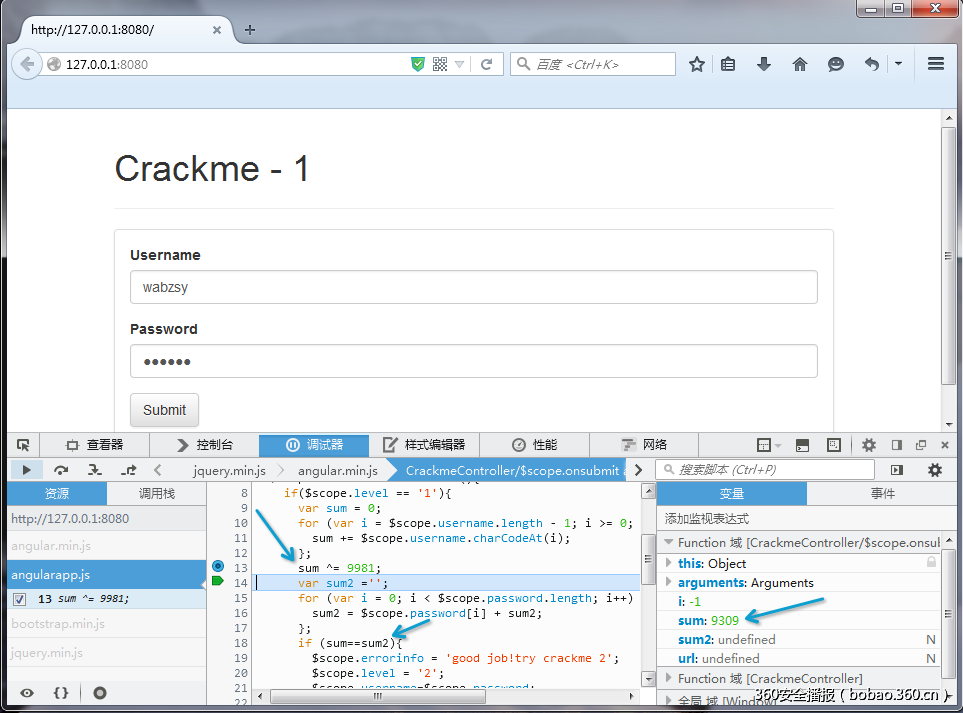The image size is (963, 713).
Task: Click the Step Over debugger icon
Action: (61, 469)
